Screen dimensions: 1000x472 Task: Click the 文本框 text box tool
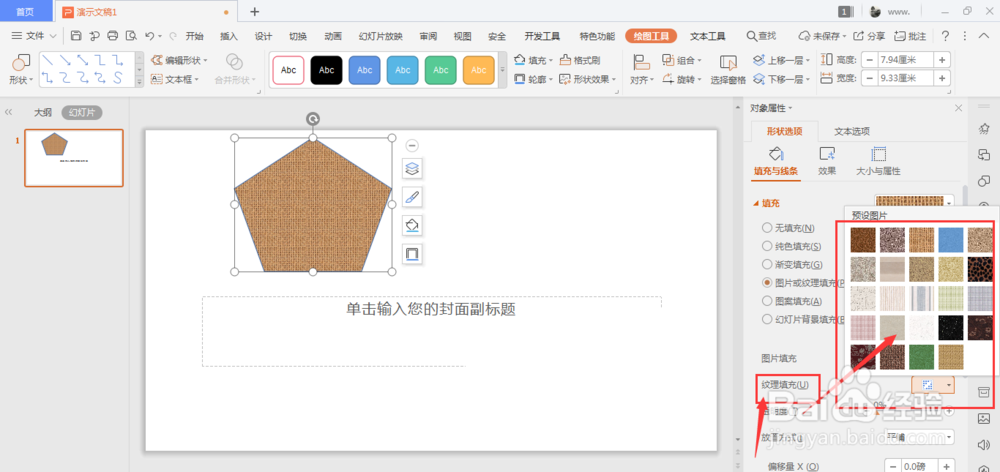pos(175,79)
